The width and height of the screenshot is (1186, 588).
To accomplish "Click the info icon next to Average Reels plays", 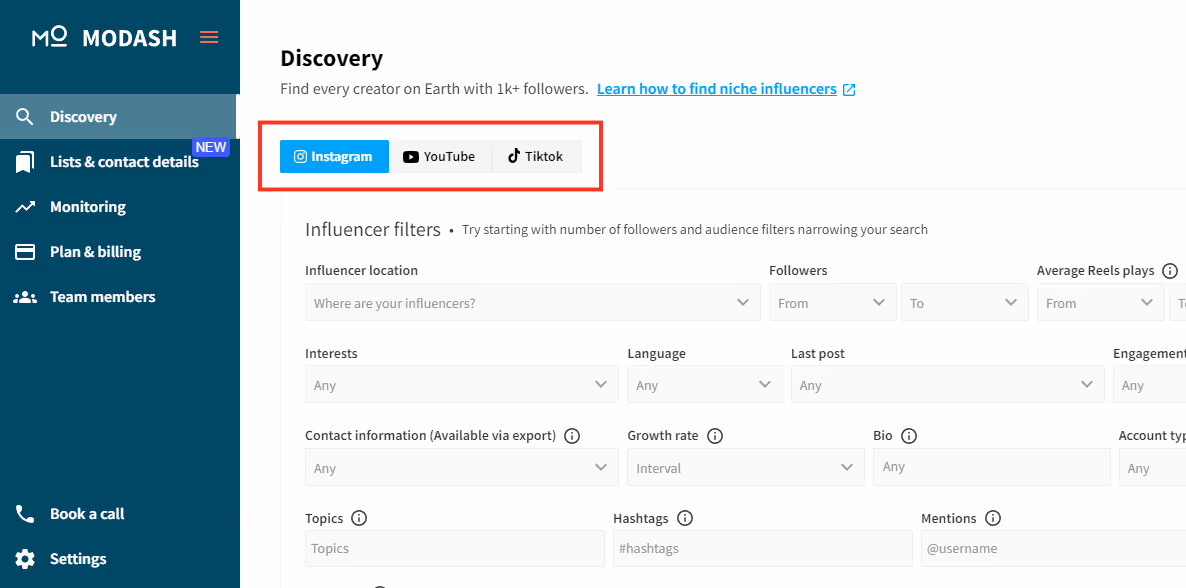I will click(x=1169, y=270).
